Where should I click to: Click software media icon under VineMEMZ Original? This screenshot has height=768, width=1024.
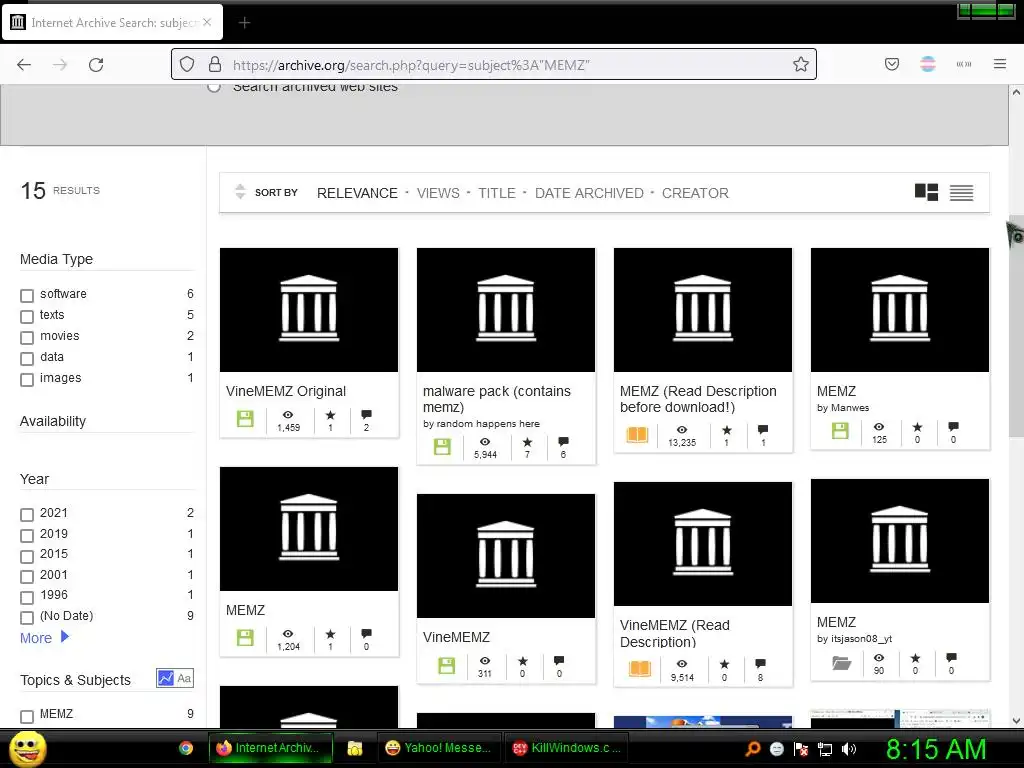pos(245,419)
